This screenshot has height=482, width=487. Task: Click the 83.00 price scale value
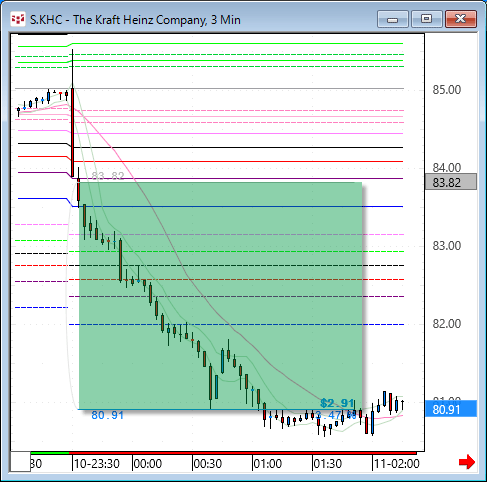click(447, 246)
